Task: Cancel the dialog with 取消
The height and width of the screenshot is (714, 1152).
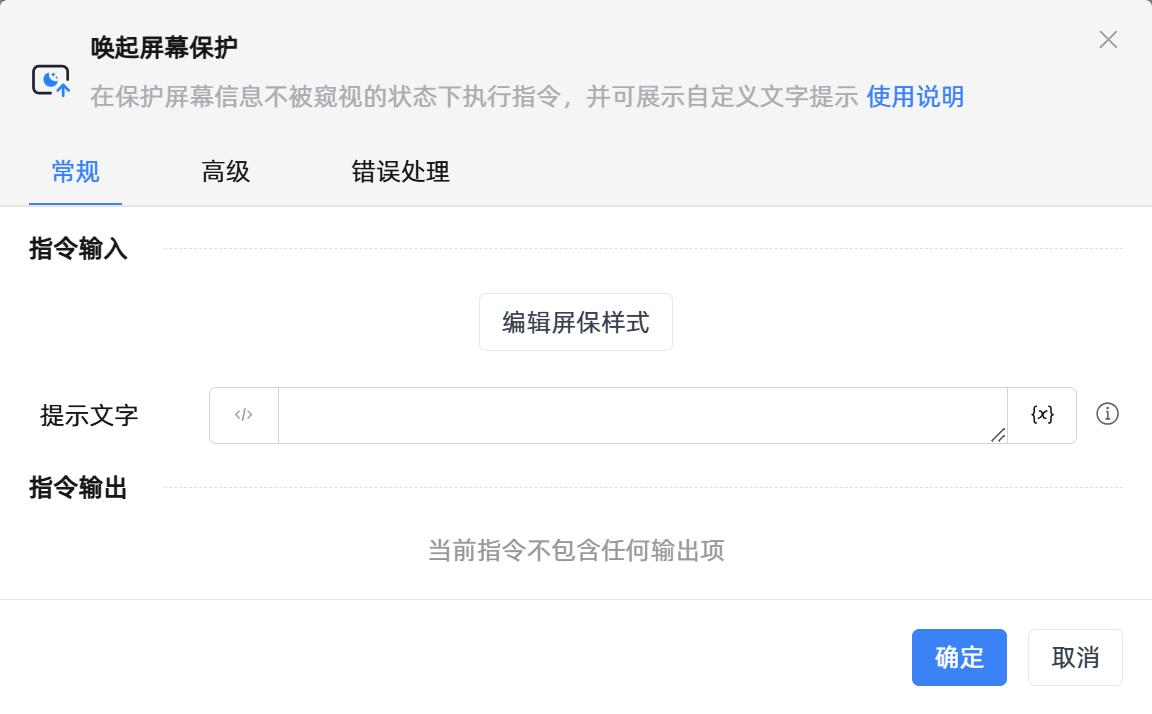Action: (x=1075, y=657)
